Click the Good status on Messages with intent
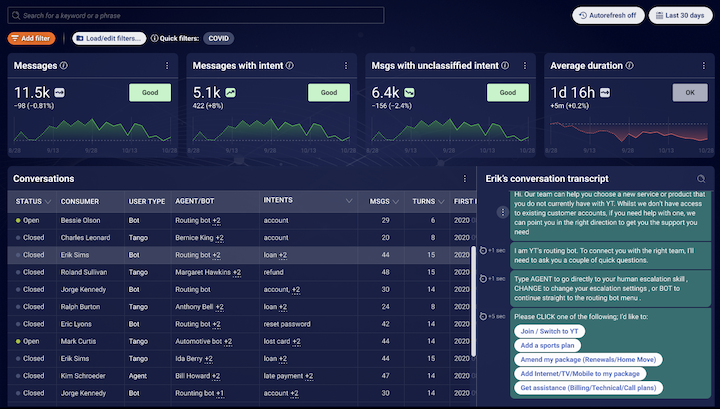Image resolution: width=720 pixels, height=409 pixels. (329, 92)
